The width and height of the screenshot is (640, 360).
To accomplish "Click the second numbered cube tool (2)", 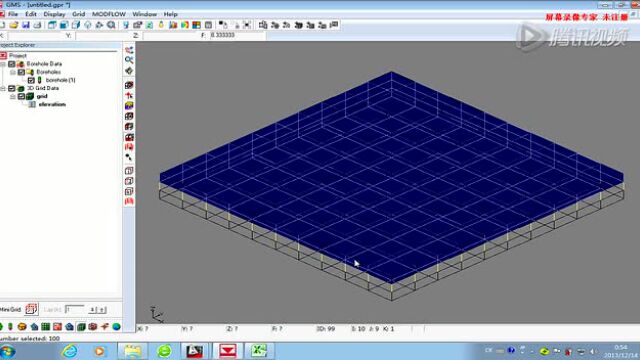I will point(129,181).
